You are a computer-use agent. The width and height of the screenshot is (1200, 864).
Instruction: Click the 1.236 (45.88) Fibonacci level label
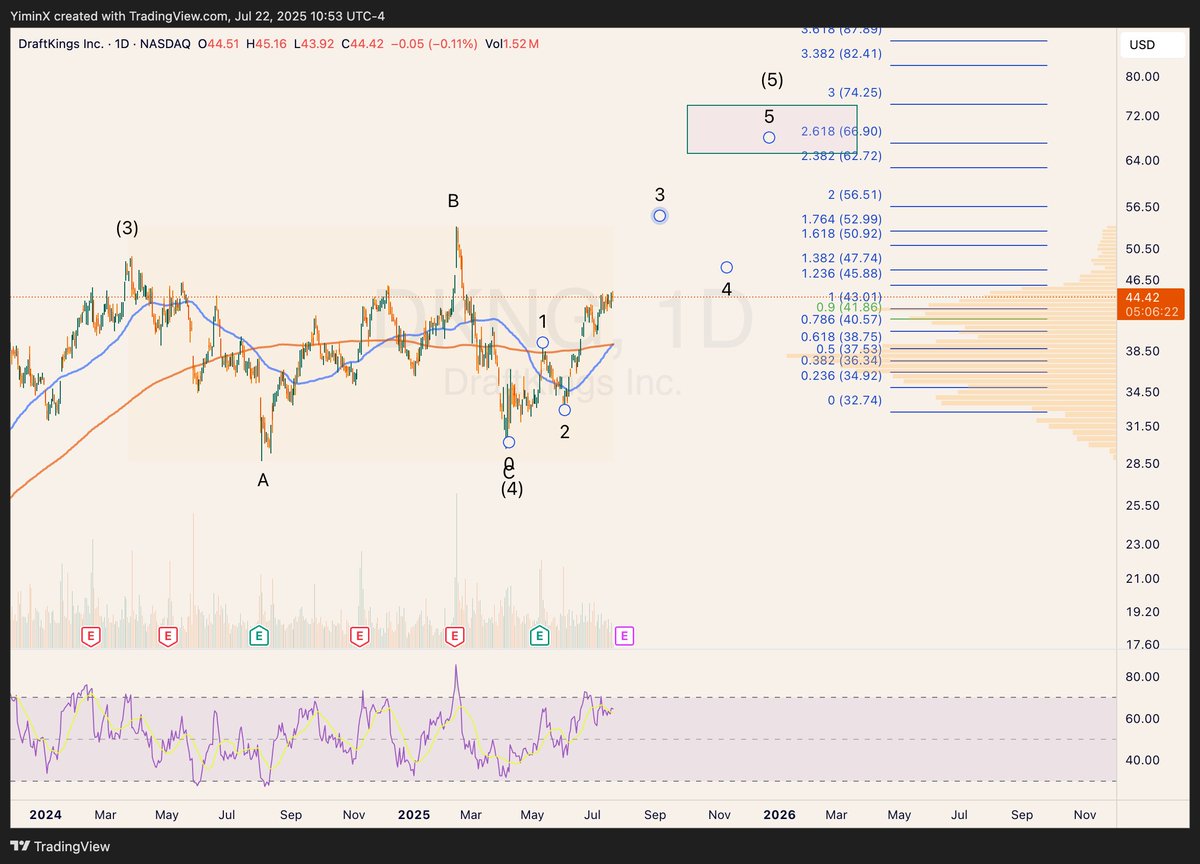(x=841, y=273)
